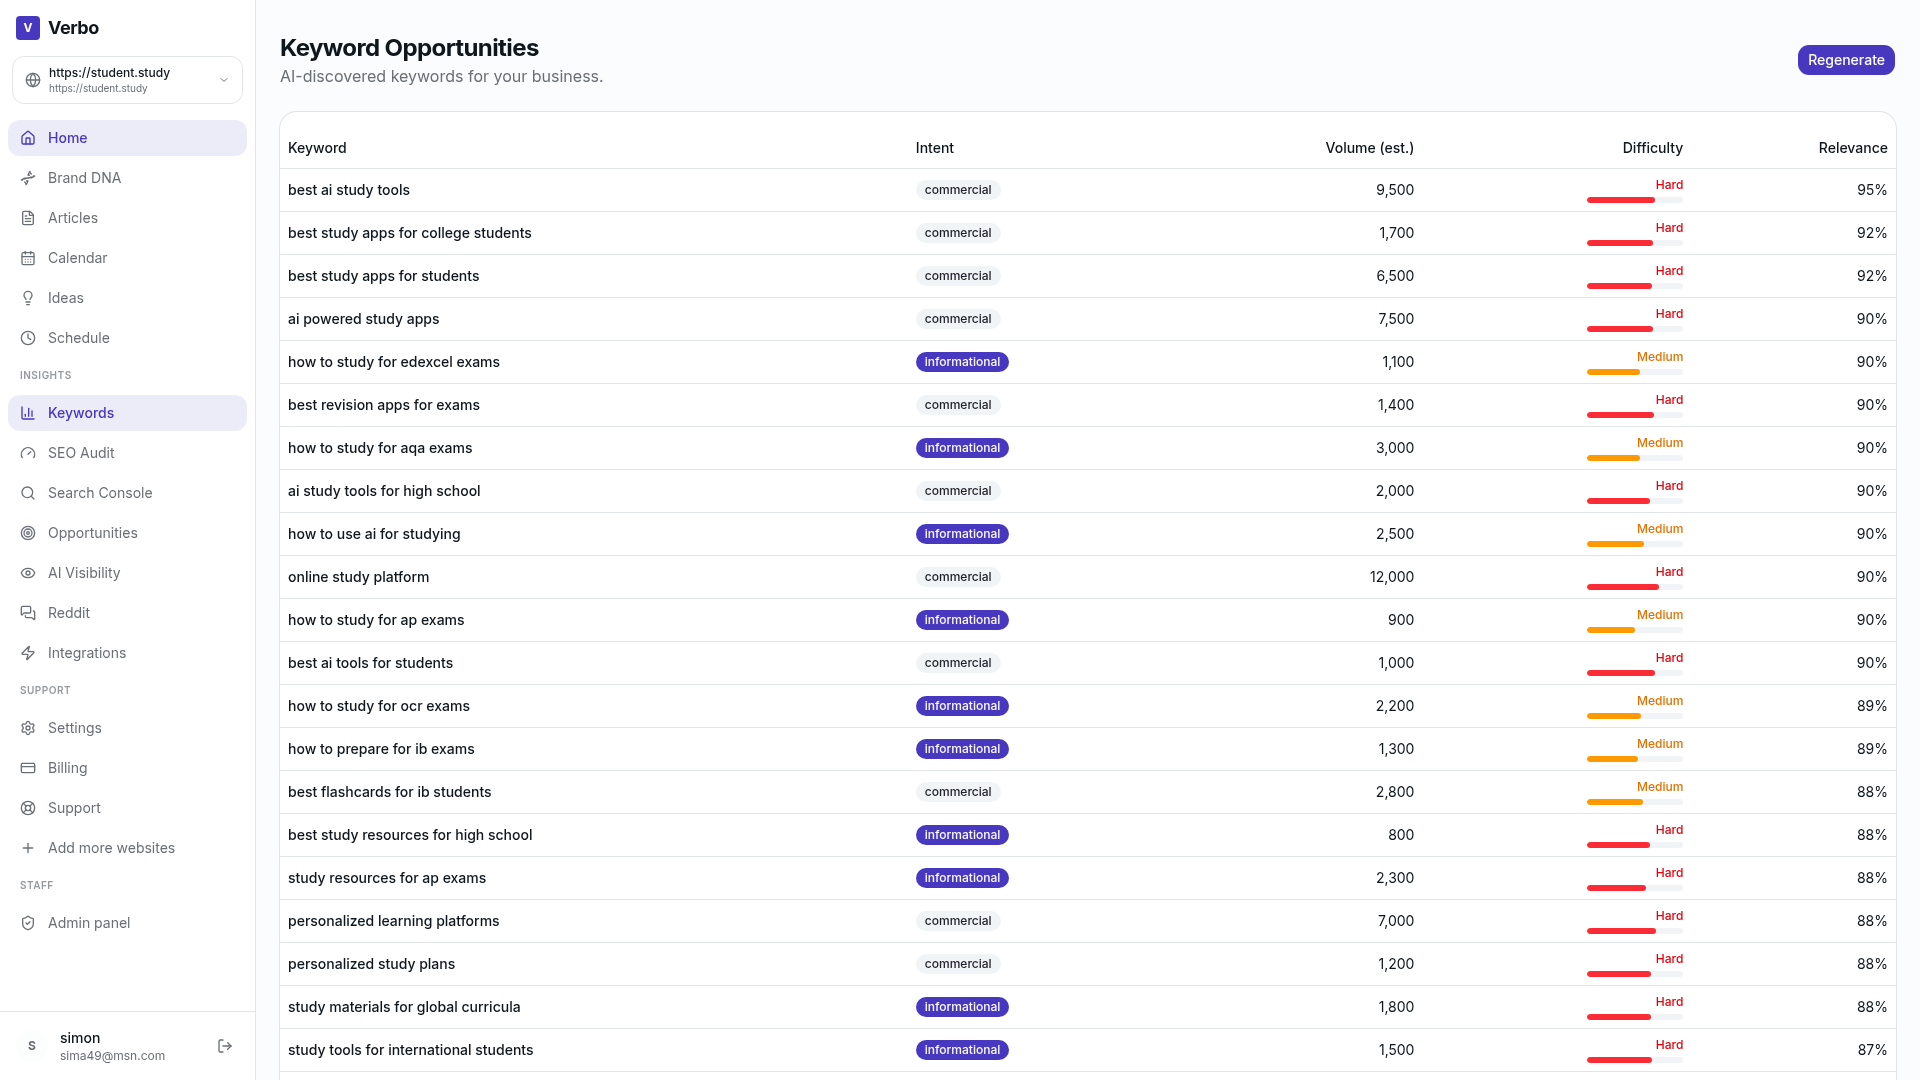Click the AI Visibility eye icon
The image size is (1920, 1080).
tap(28, 573)
